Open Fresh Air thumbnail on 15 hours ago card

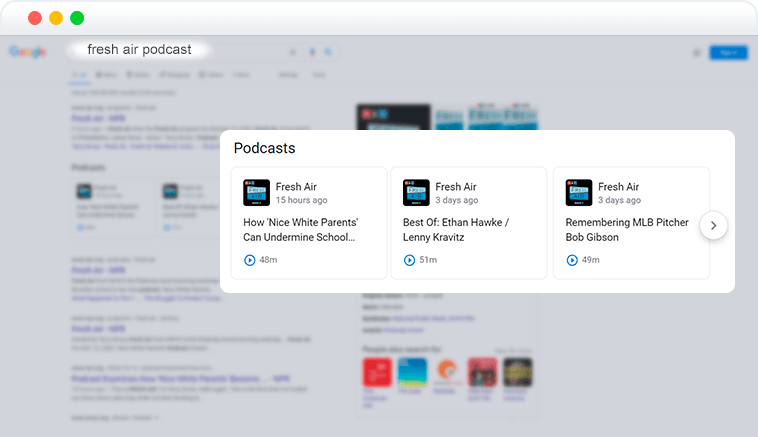tap(256, 192)
